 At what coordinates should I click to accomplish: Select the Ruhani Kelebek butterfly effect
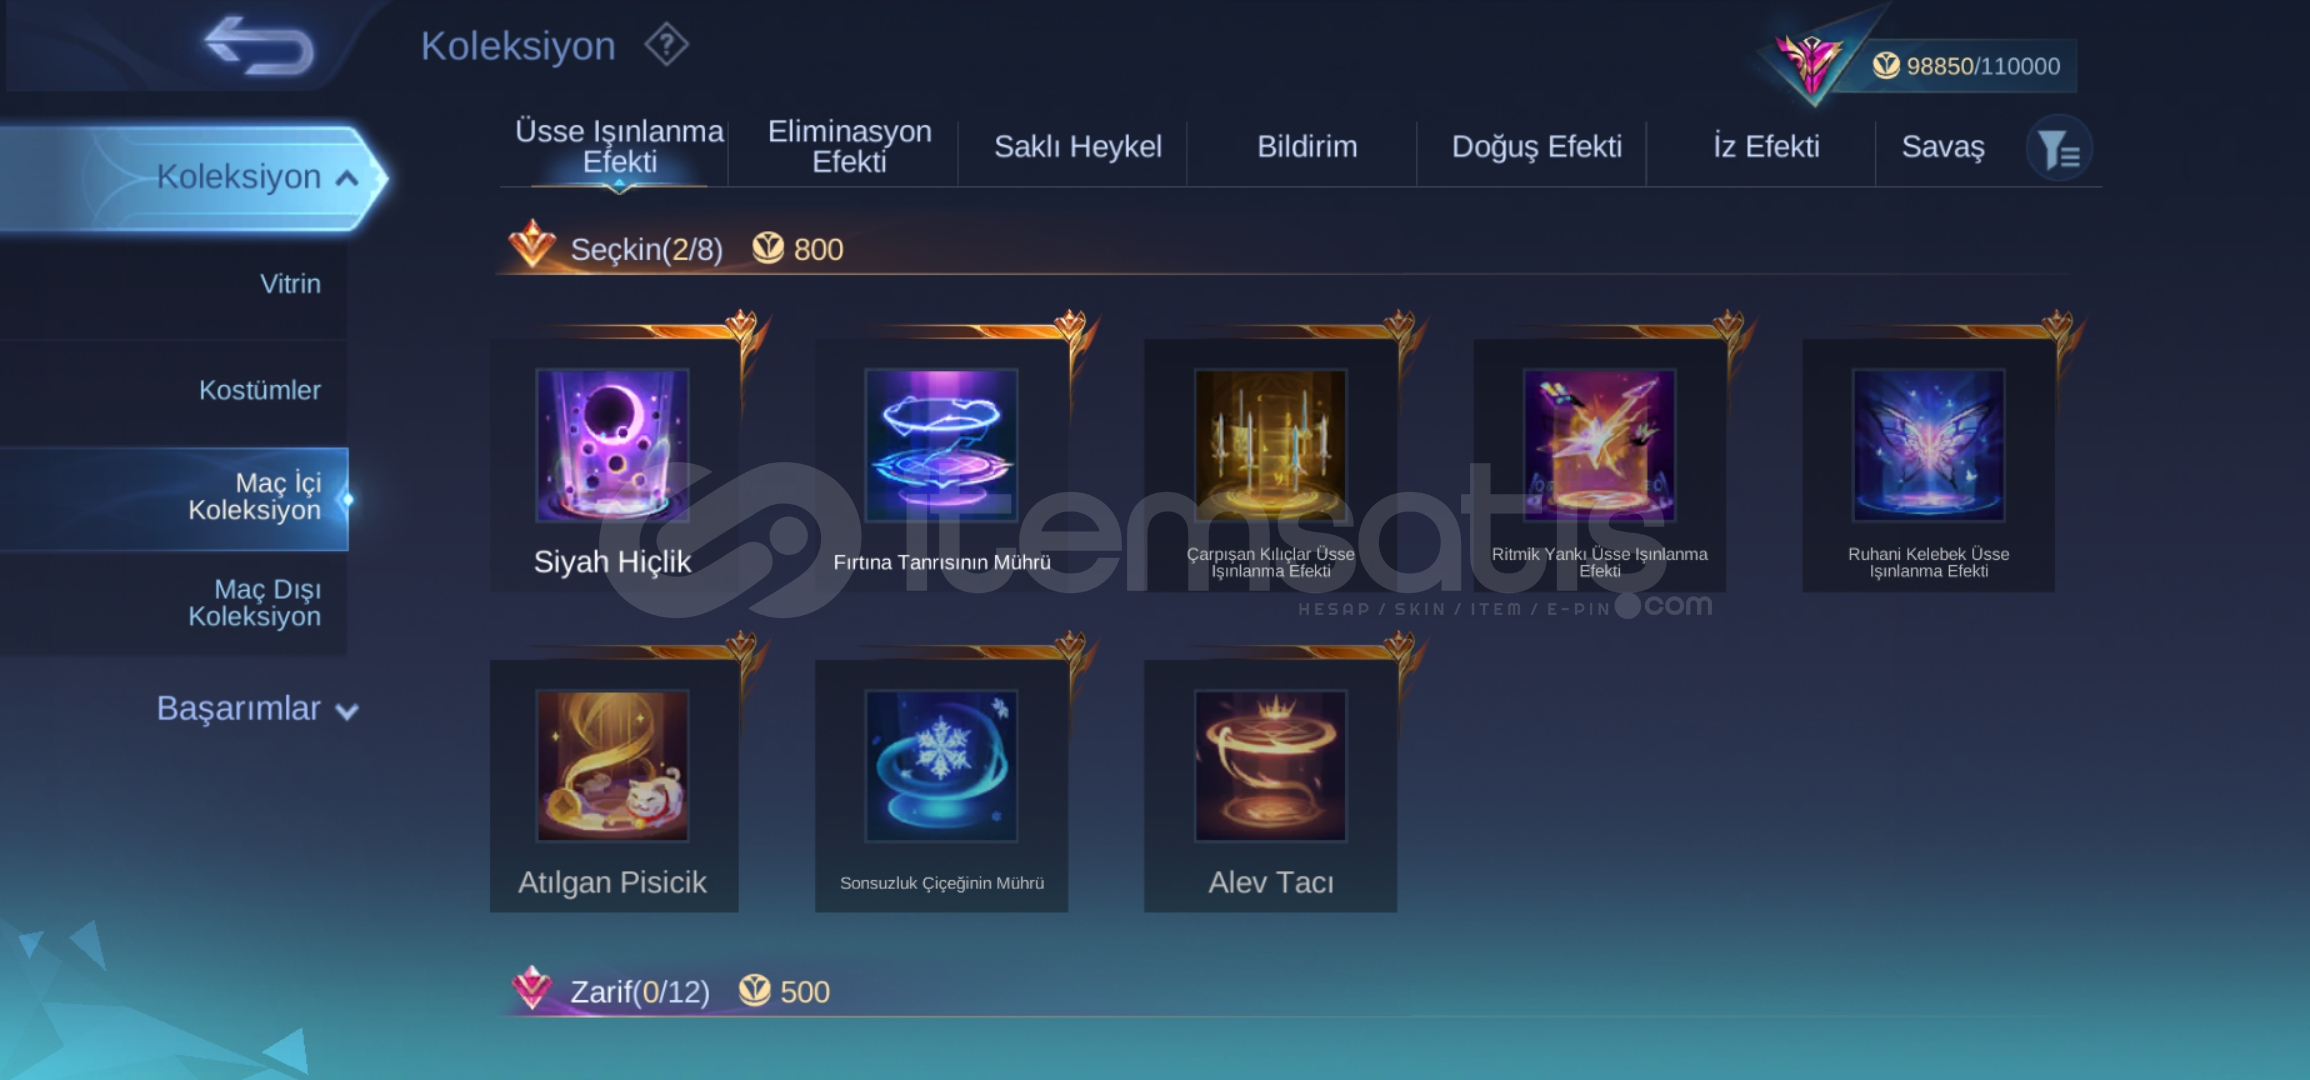click(1928, 445)
